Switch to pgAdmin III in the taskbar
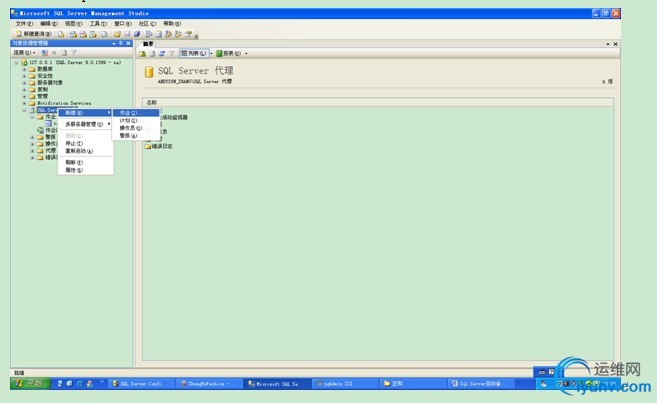Image resolution: width=657 pixels, height=403 pixels. pos(345,384)
